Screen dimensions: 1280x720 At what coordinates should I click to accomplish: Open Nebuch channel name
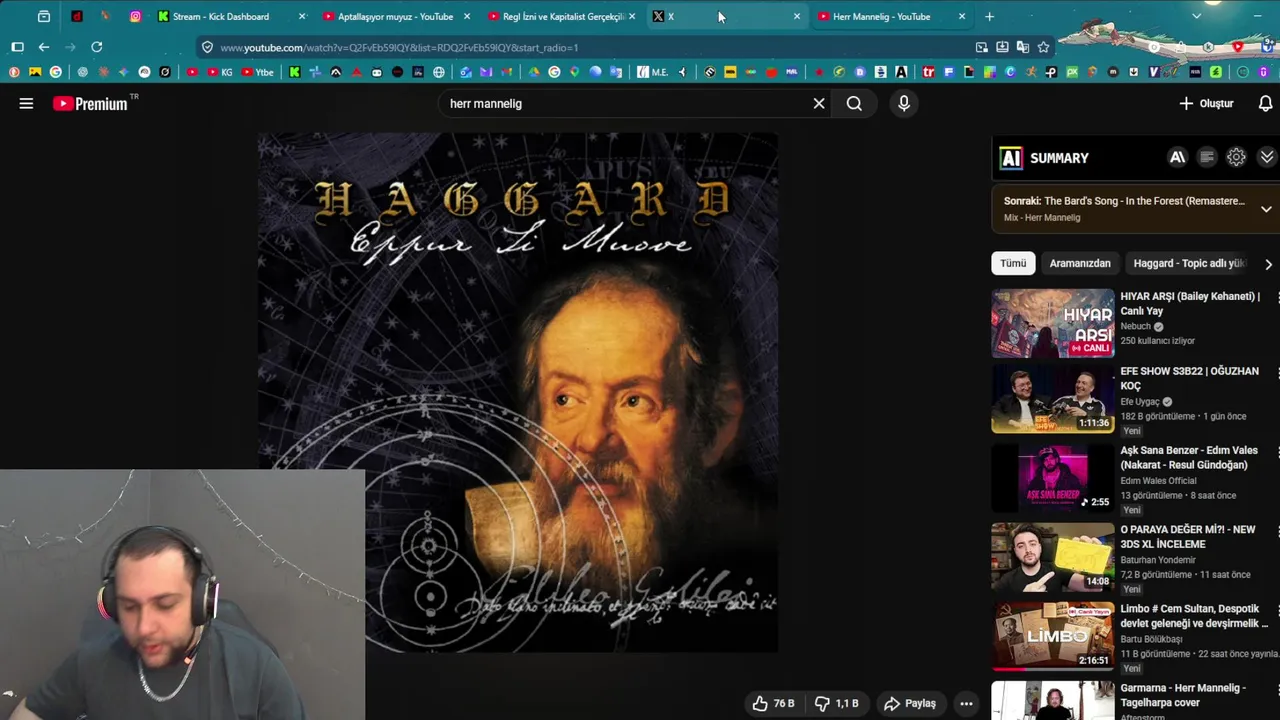click(x=1135, y=326)
